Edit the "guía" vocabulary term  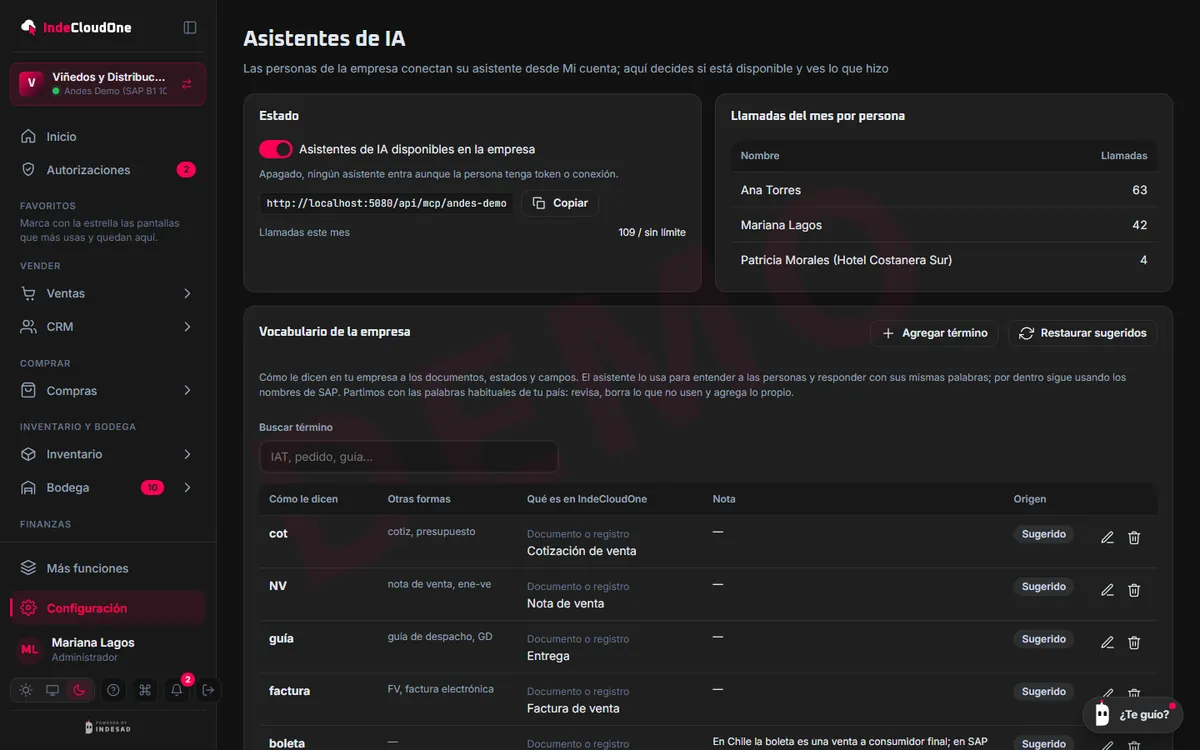tap(1107, 643)
